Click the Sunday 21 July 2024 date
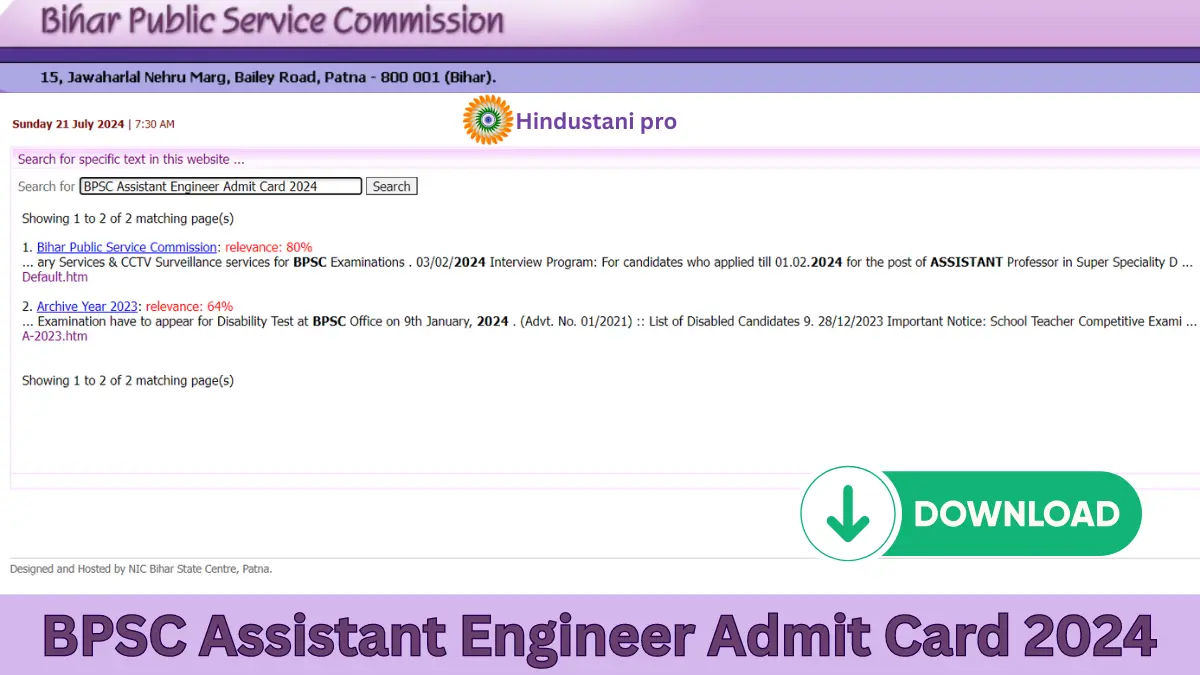This screenshot has width=1200, height=675. [68, 124]
